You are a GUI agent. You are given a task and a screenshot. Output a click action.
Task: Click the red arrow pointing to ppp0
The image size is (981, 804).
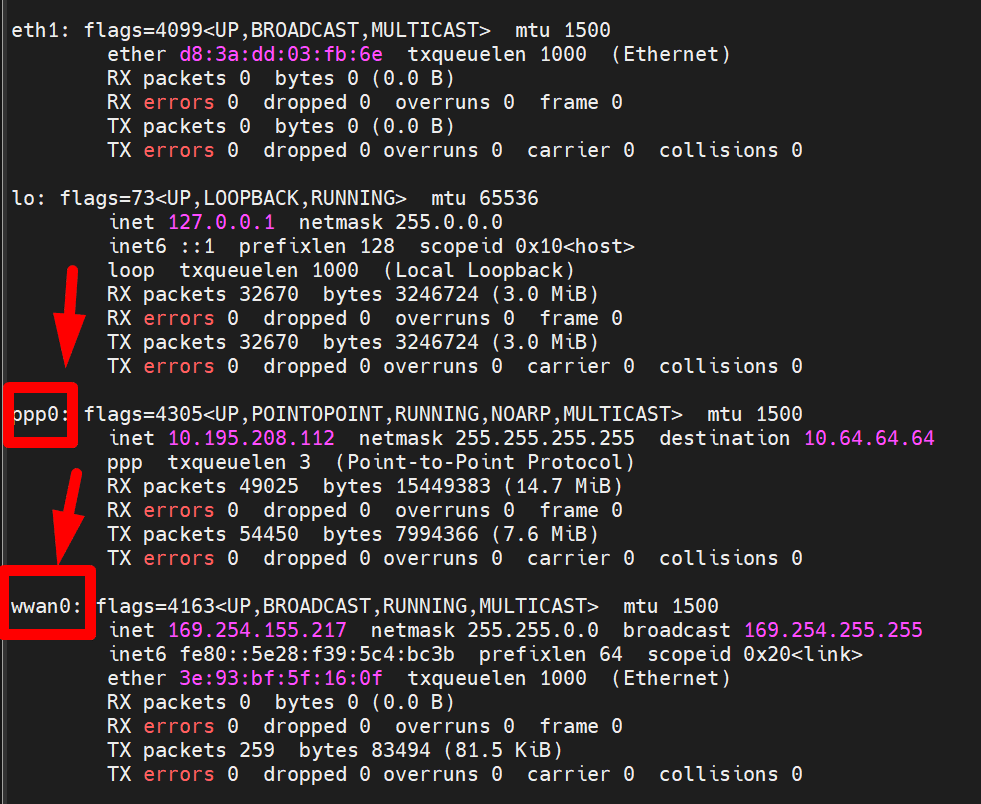pyautogui.click(x=67, y=315)
